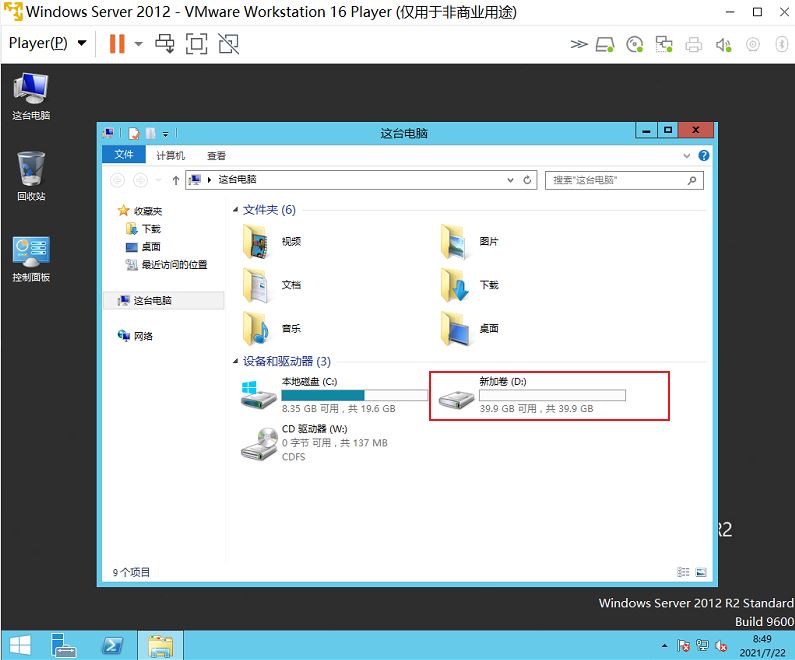Open Explorer help question mark icon
The width and height of the screenshot is (795, 660).
[x=704, y=156]
